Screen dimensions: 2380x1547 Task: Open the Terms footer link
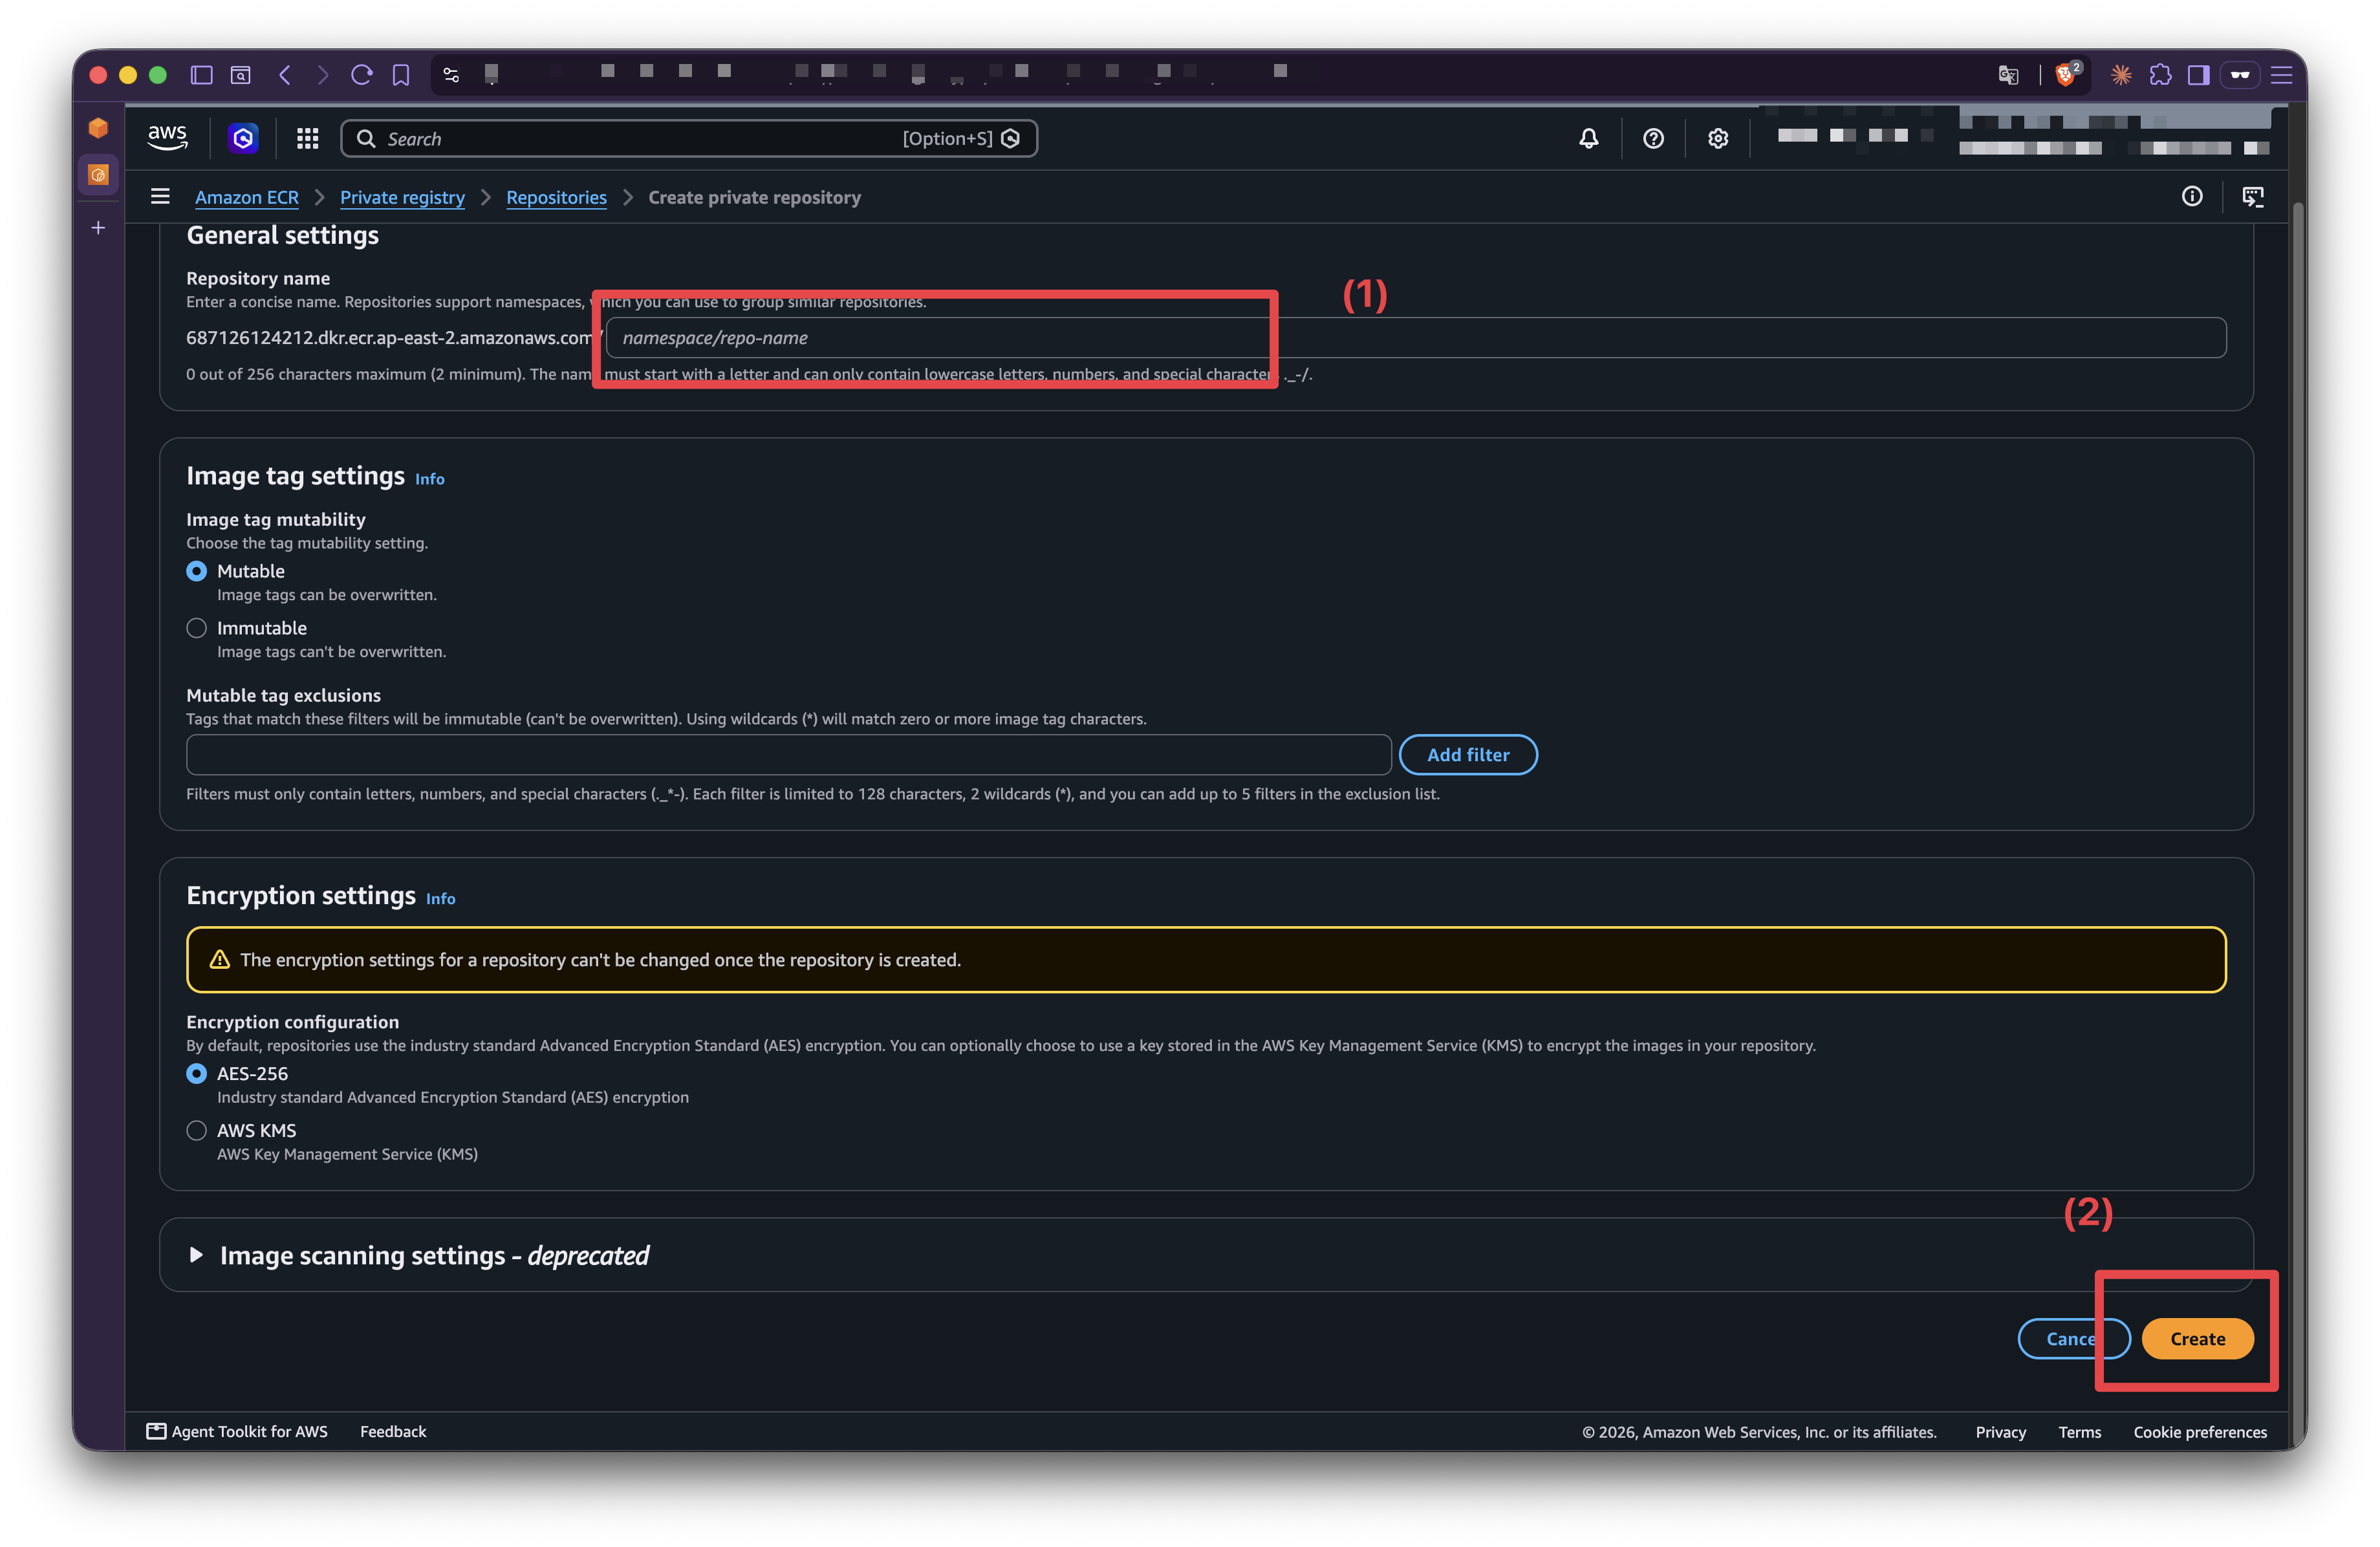pyautogui.click(x=2079, y=1432)
